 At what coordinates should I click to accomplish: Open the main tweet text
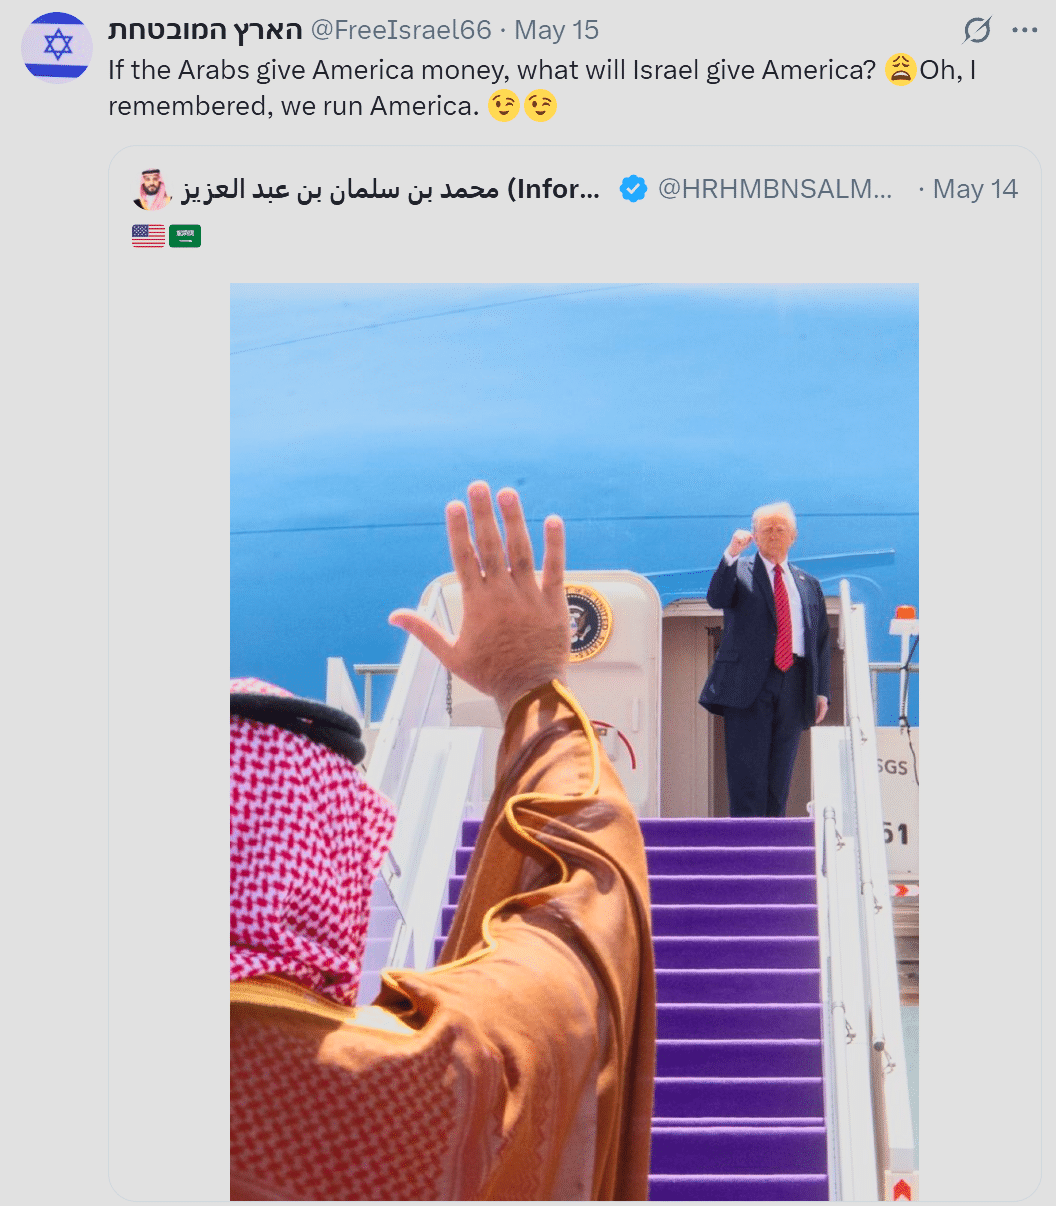[x=543, y=87]
